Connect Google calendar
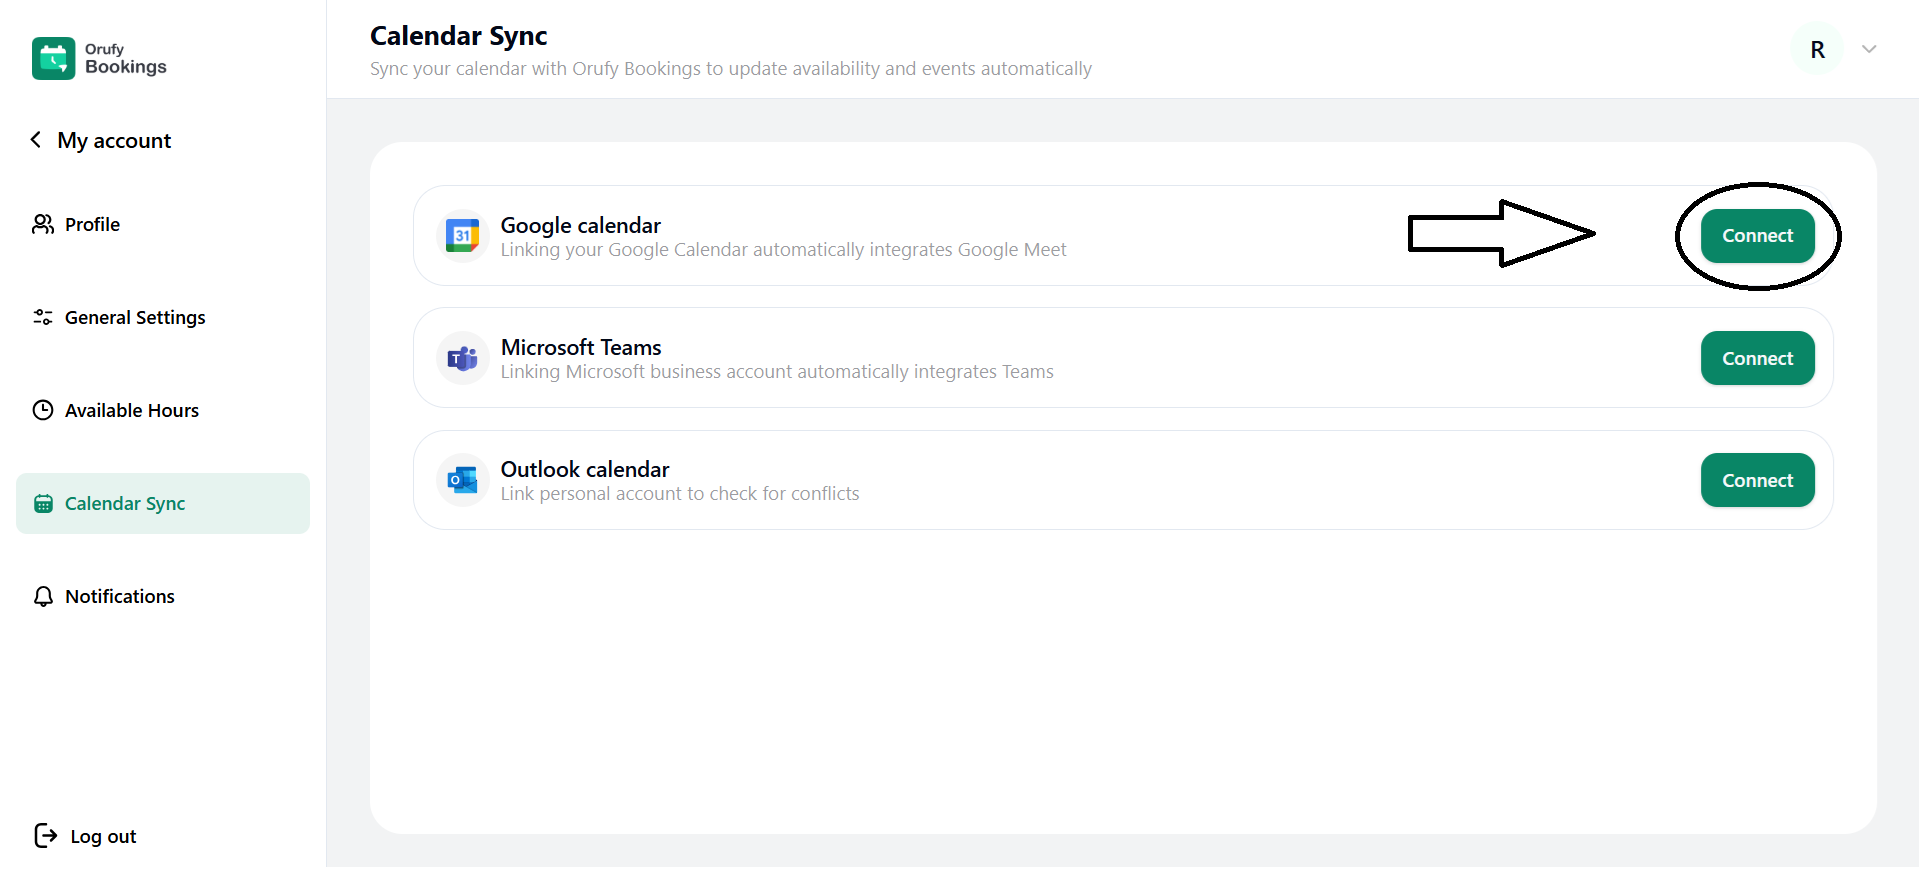 pos(1757,236)
